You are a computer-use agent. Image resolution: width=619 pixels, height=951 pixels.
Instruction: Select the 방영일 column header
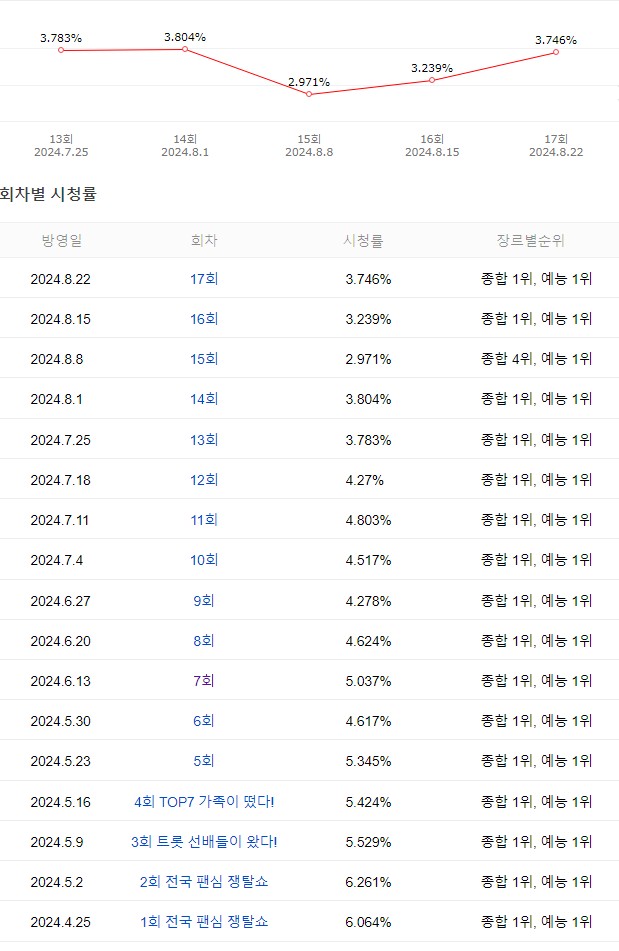[61, 241]
